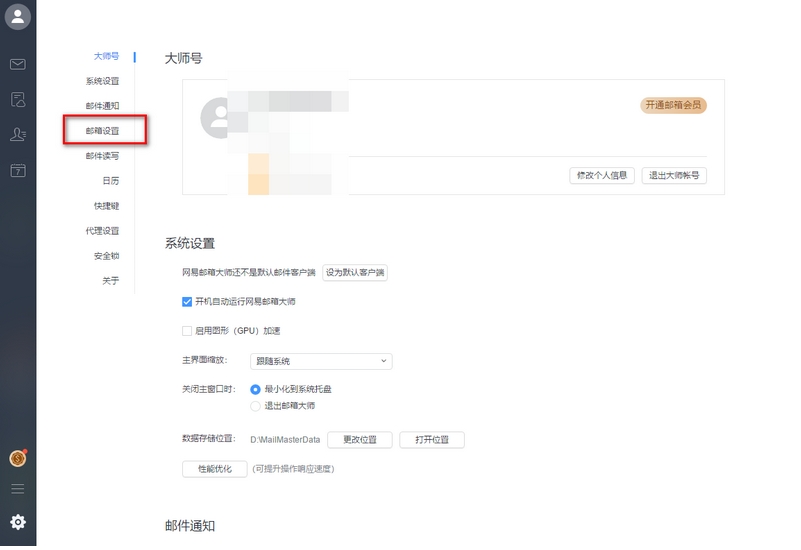Click 开通邮箱会员 membership badge
Viewport: 801px width, 550px height.
(673, 105)
